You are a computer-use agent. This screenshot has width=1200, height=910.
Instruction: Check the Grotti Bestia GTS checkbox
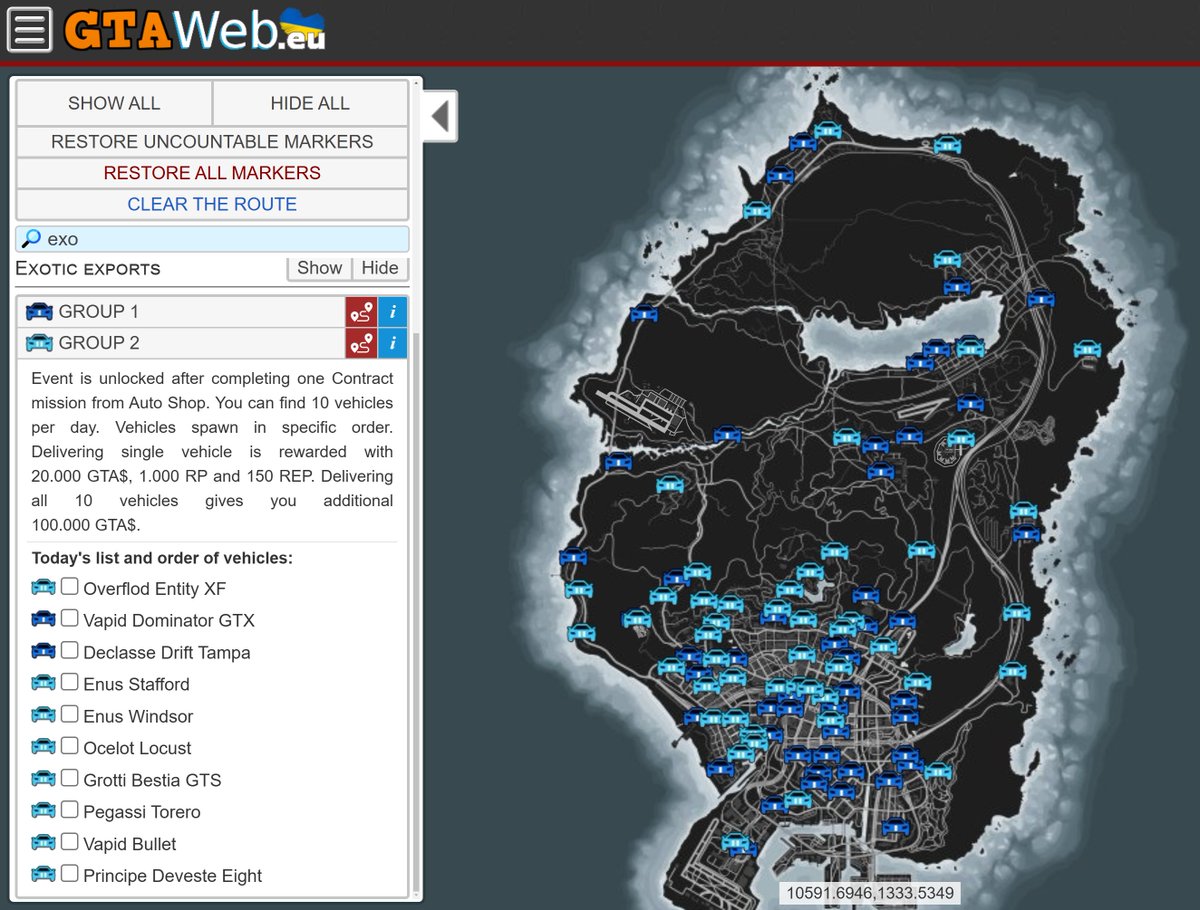pos(69,778)
